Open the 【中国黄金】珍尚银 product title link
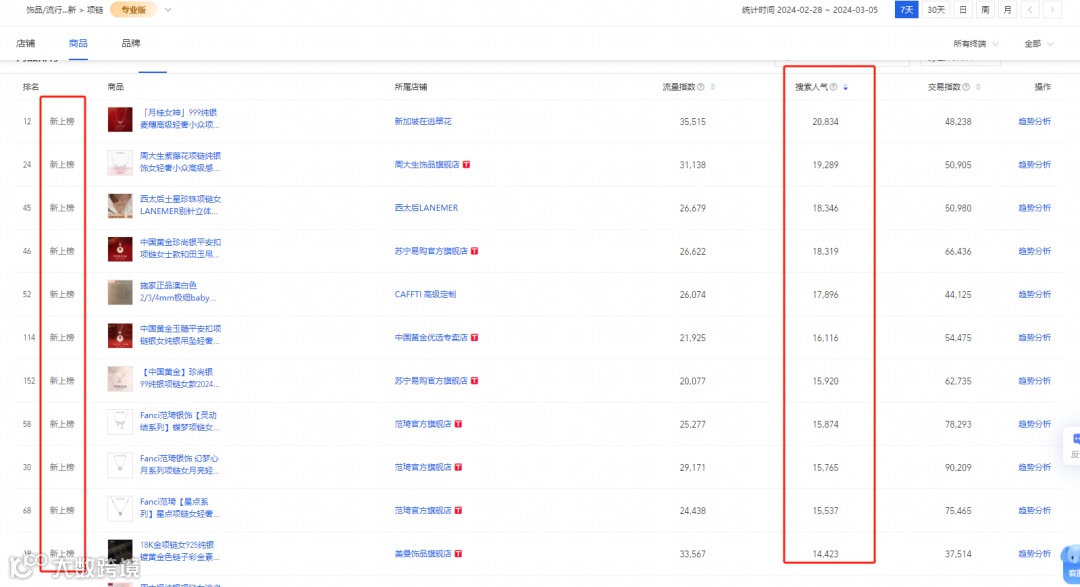This screenshot has width=1080, height=587. (x=180, y=378)
